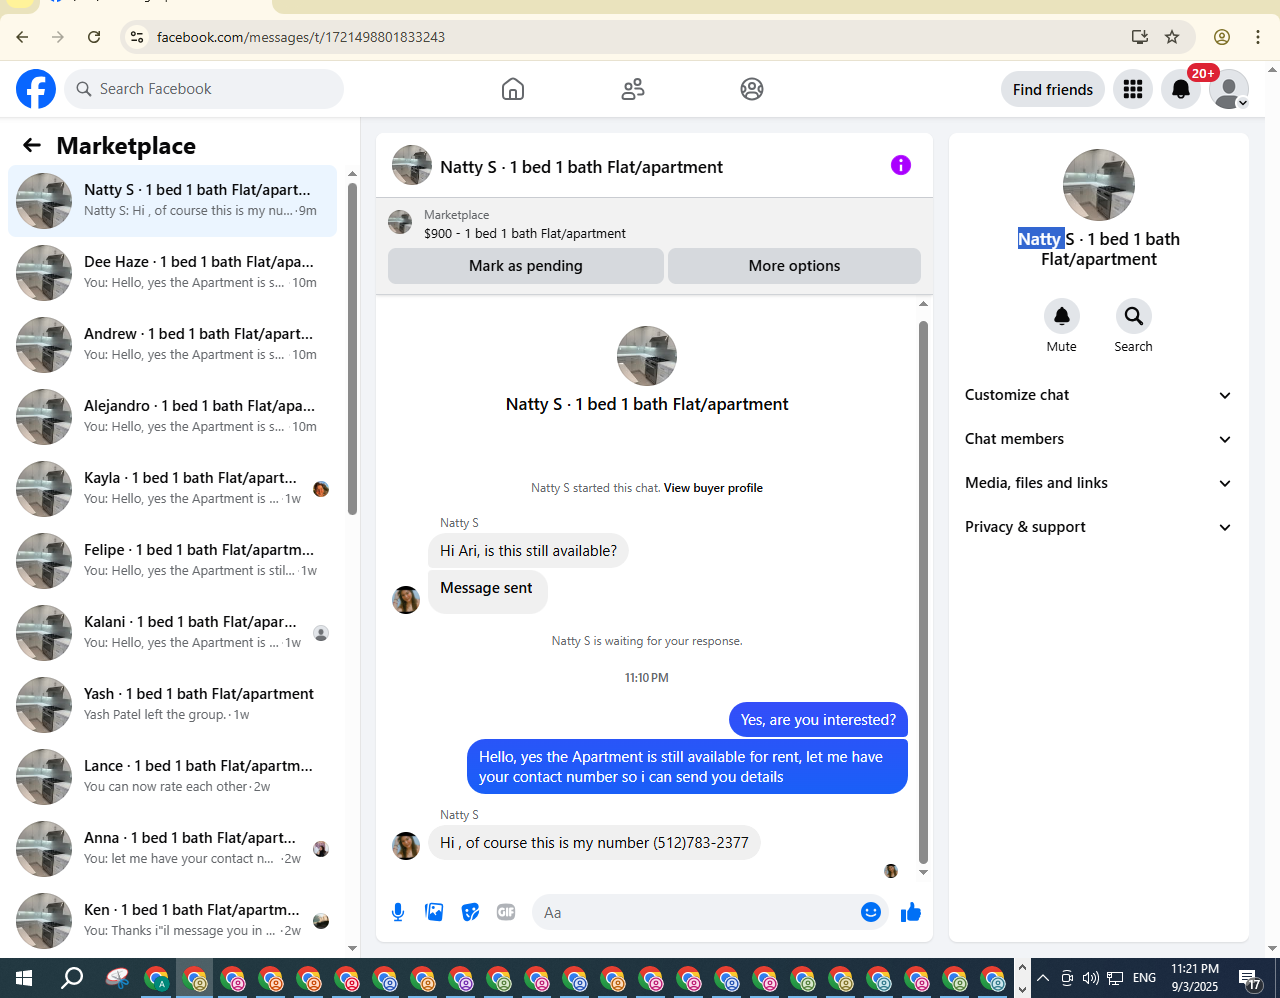Click the browser back arrow
Image resolution: width=1280 pixels, height=998 pixels.
[22, 37]
